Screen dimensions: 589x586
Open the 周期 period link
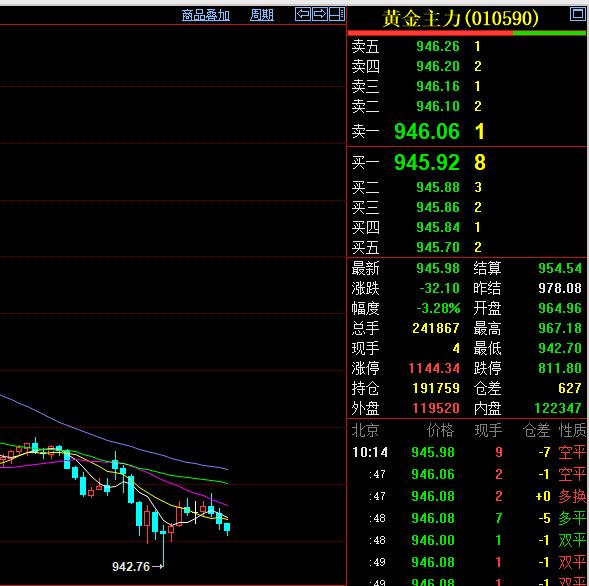(x=262, y=15)
